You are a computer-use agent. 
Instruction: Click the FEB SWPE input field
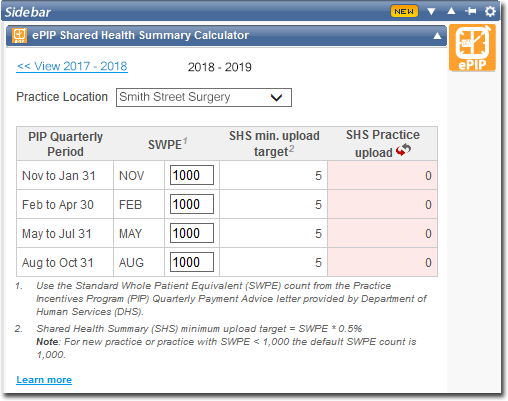click(x=192, y=204)
